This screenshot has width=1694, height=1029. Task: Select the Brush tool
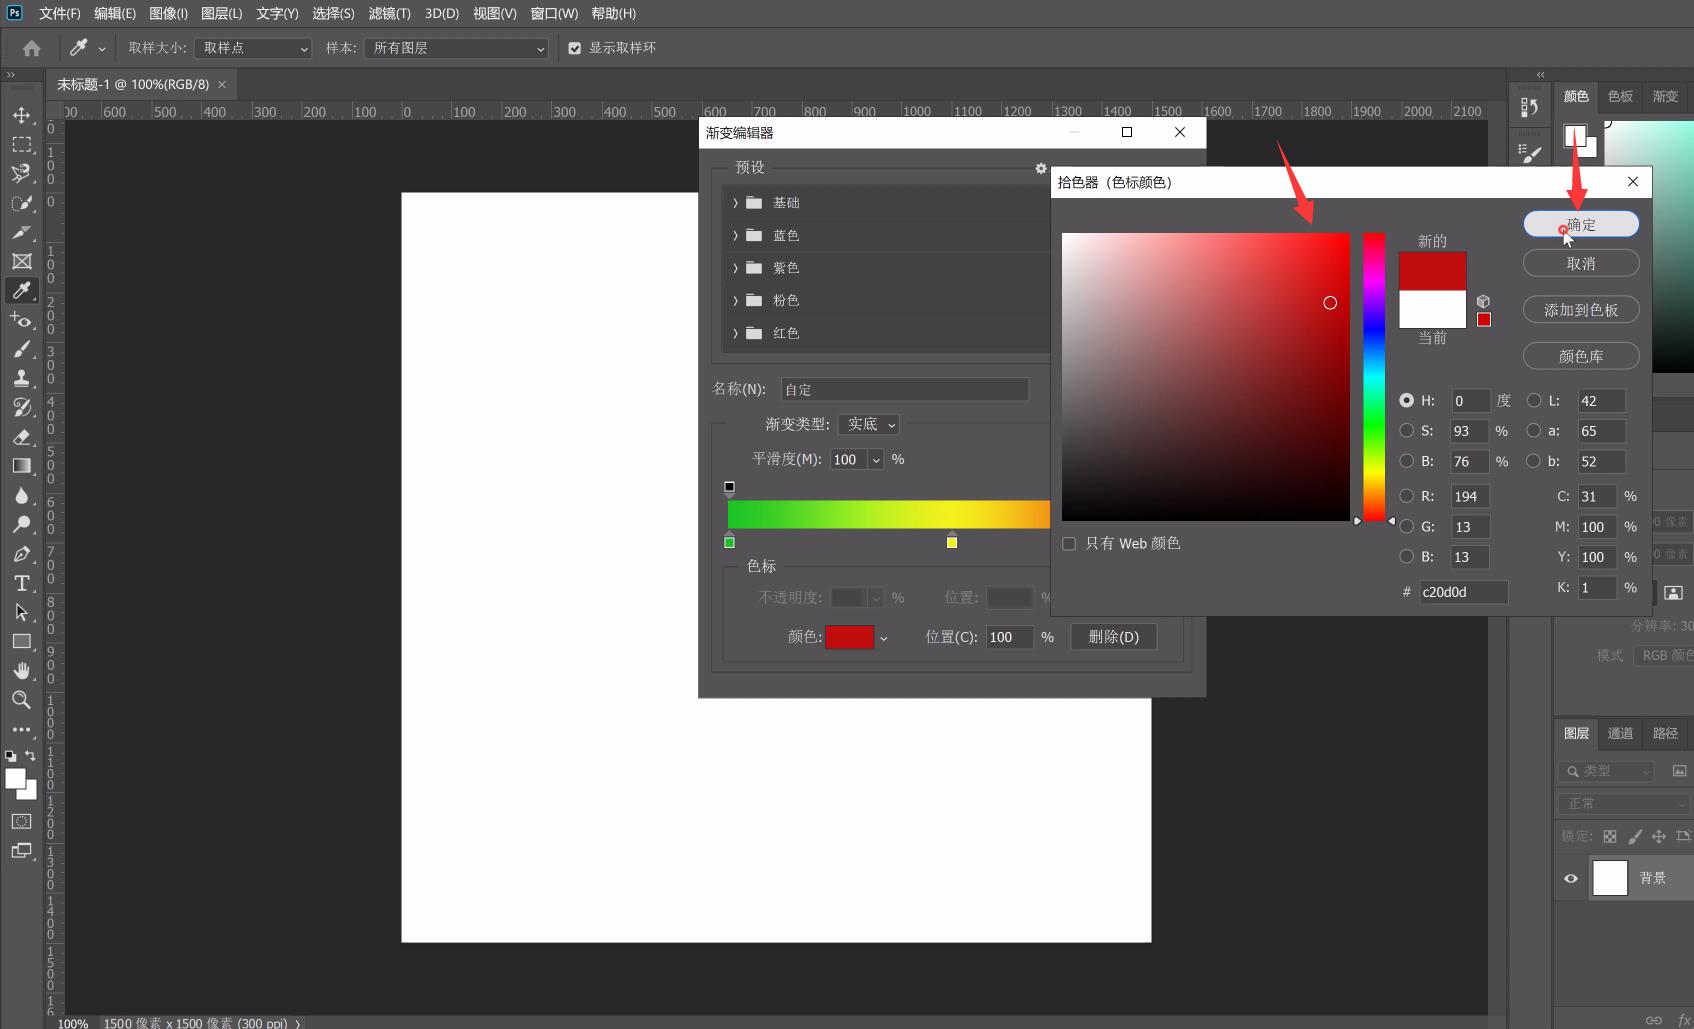click(x=21, y=349)
